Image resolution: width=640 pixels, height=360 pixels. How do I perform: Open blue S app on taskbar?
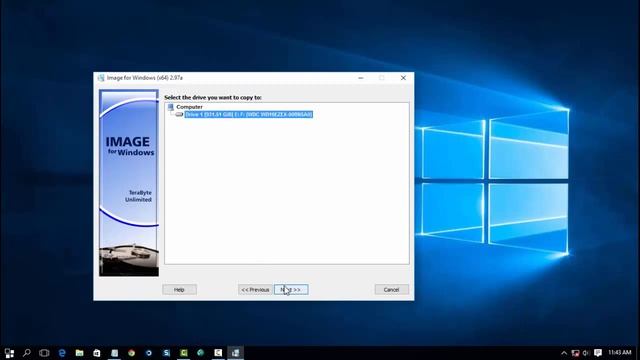pyautogui.click(x=166, y=353)
